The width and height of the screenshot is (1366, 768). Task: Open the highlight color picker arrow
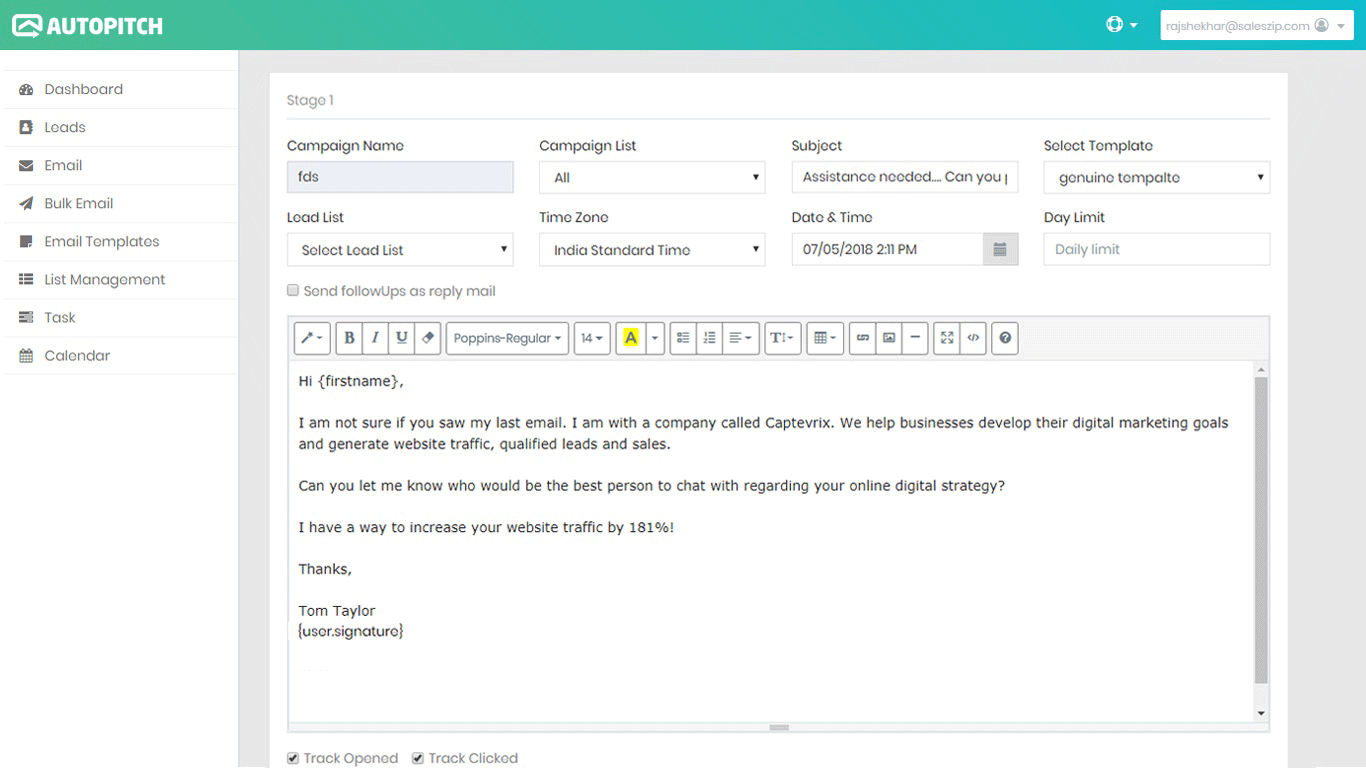(x=655, y=338)
